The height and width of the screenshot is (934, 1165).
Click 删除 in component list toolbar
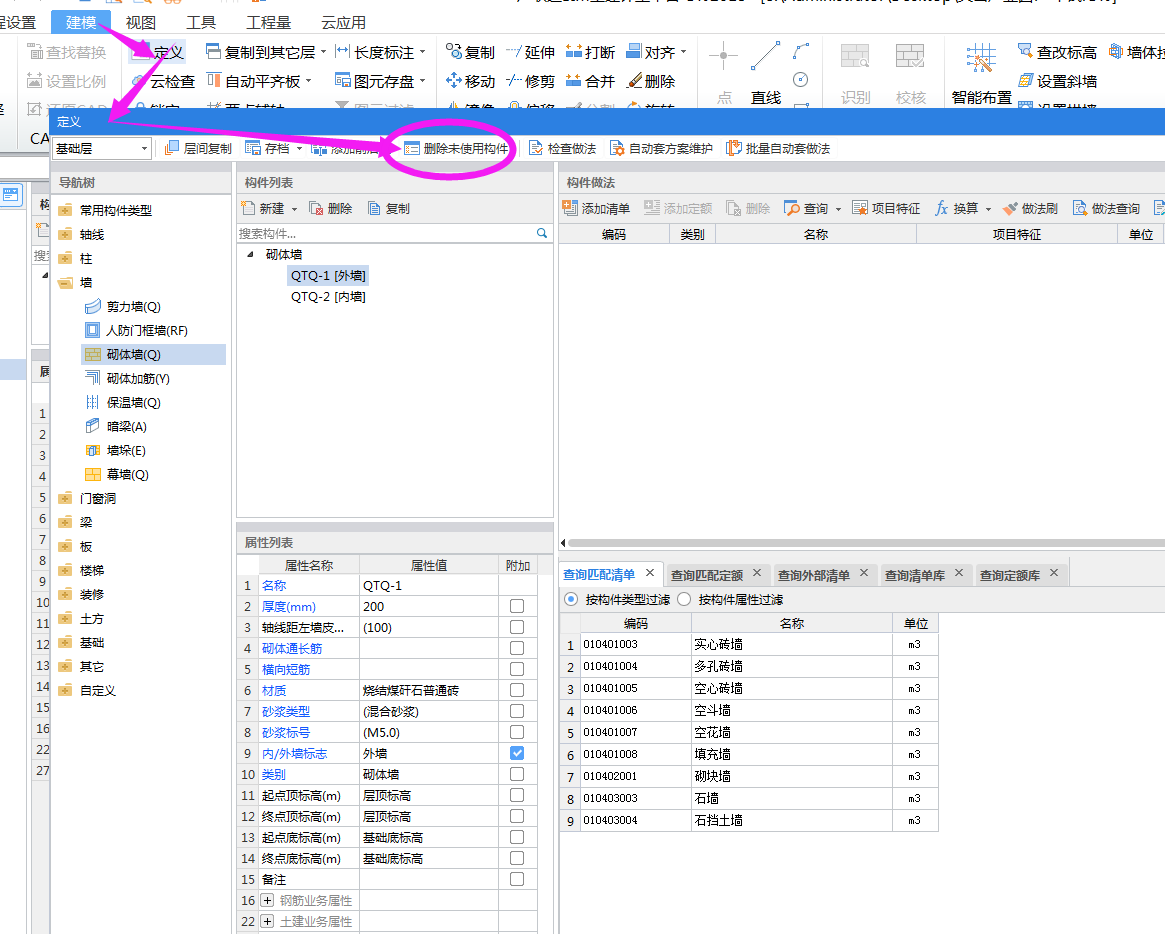tap(331, 209)
